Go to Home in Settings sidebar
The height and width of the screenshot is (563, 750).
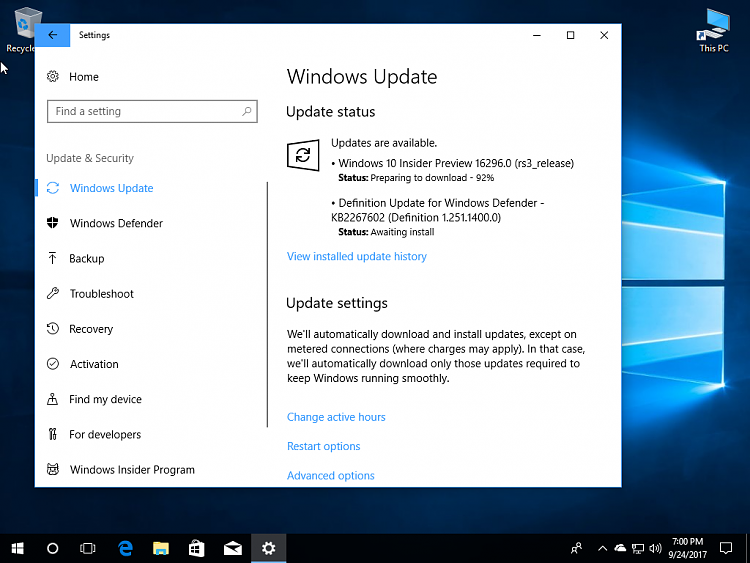[x=84, y=77]
